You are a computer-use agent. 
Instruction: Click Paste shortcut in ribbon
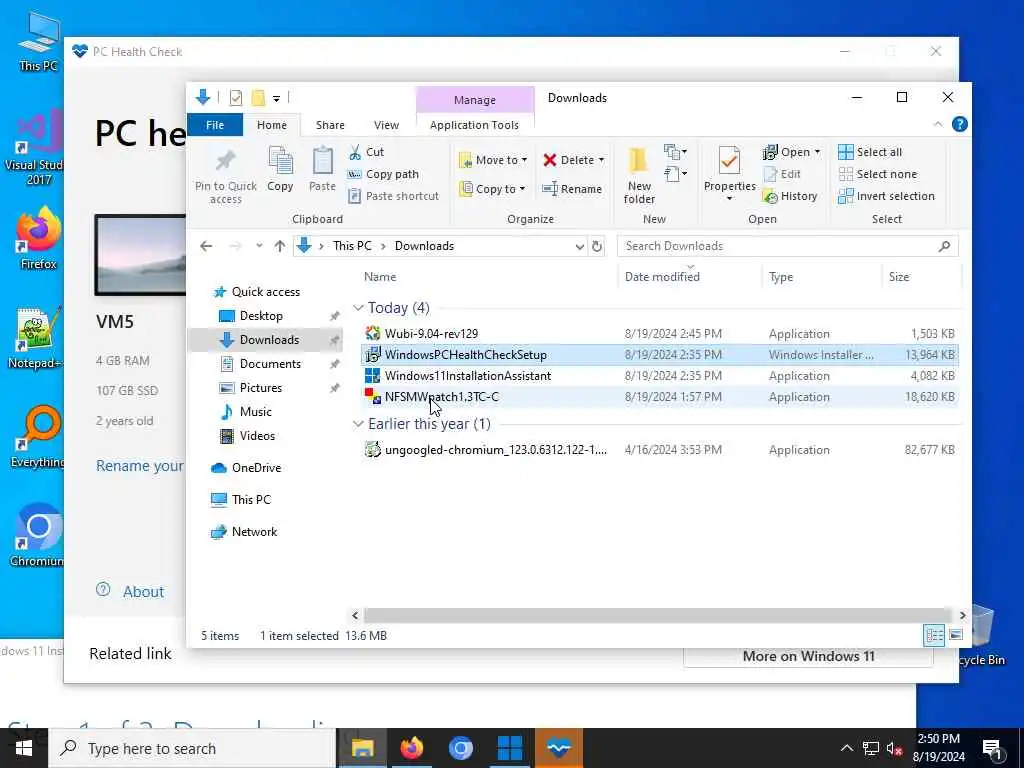click(393, 196)
